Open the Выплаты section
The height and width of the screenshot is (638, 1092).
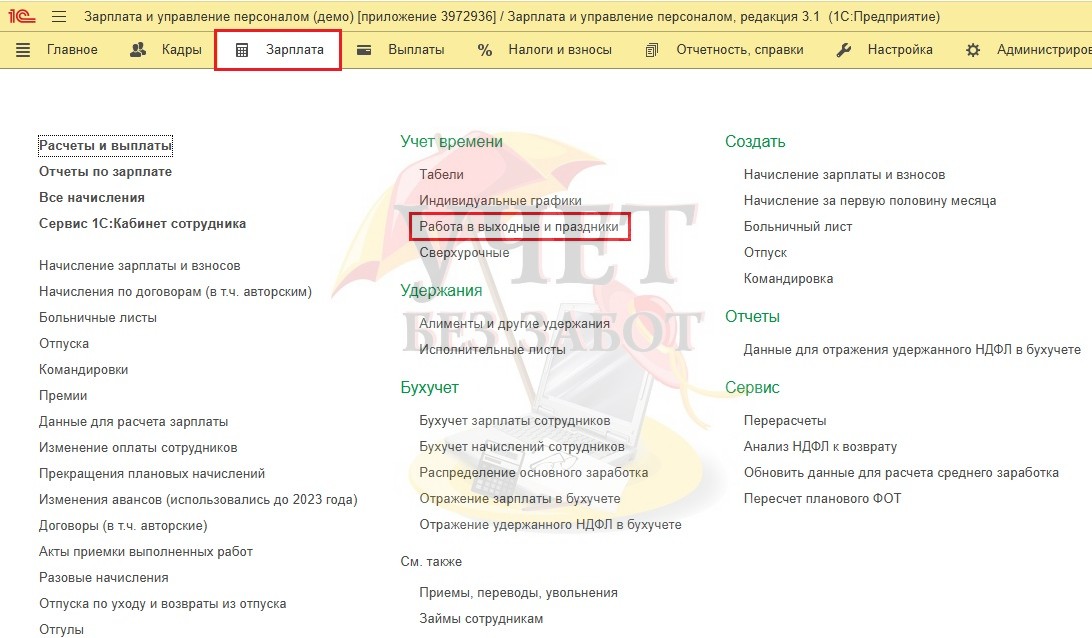402,50
